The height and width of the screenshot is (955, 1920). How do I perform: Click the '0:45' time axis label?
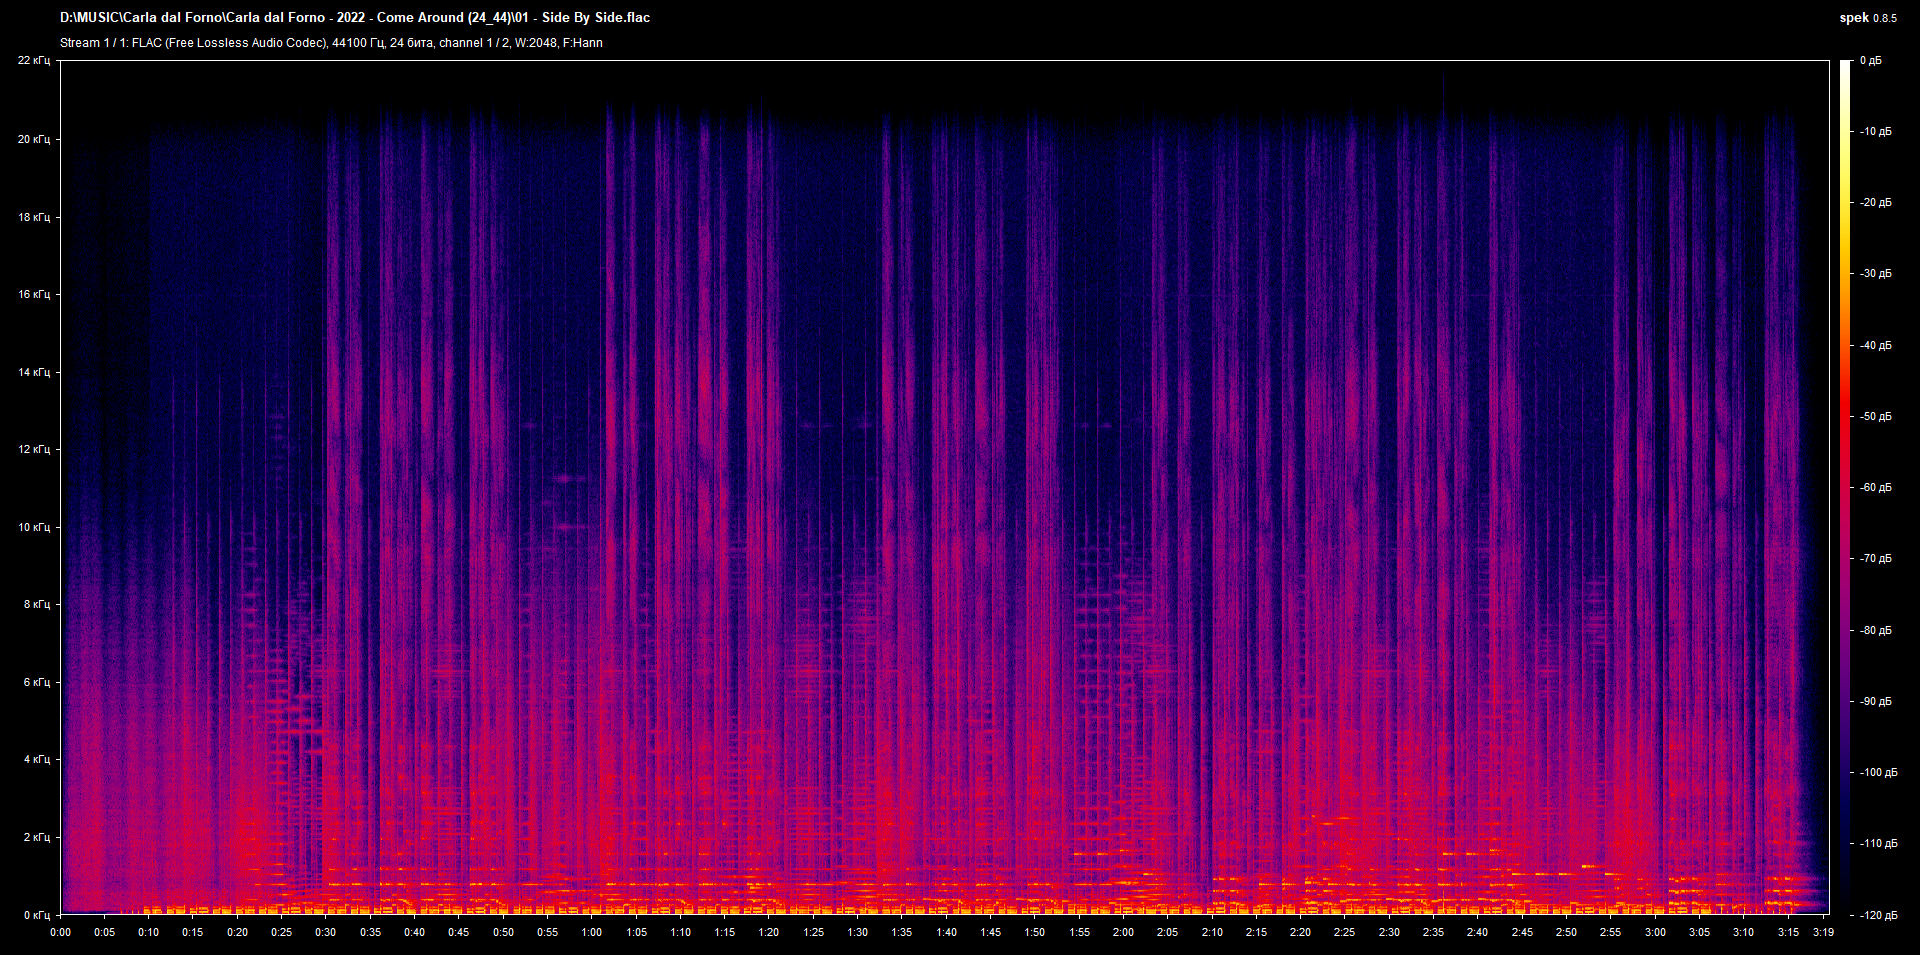click(459, 932)
